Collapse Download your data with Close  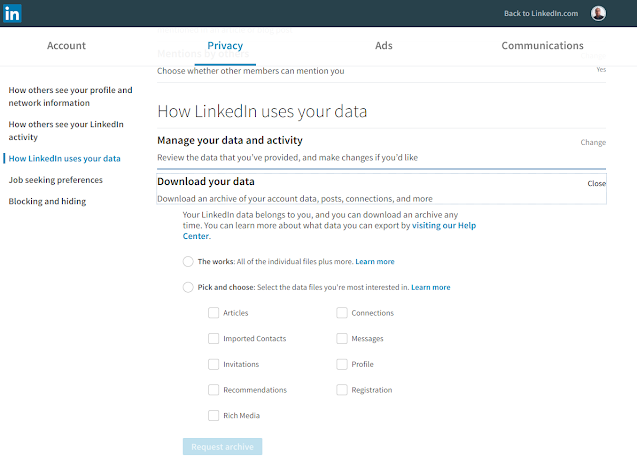596,184
